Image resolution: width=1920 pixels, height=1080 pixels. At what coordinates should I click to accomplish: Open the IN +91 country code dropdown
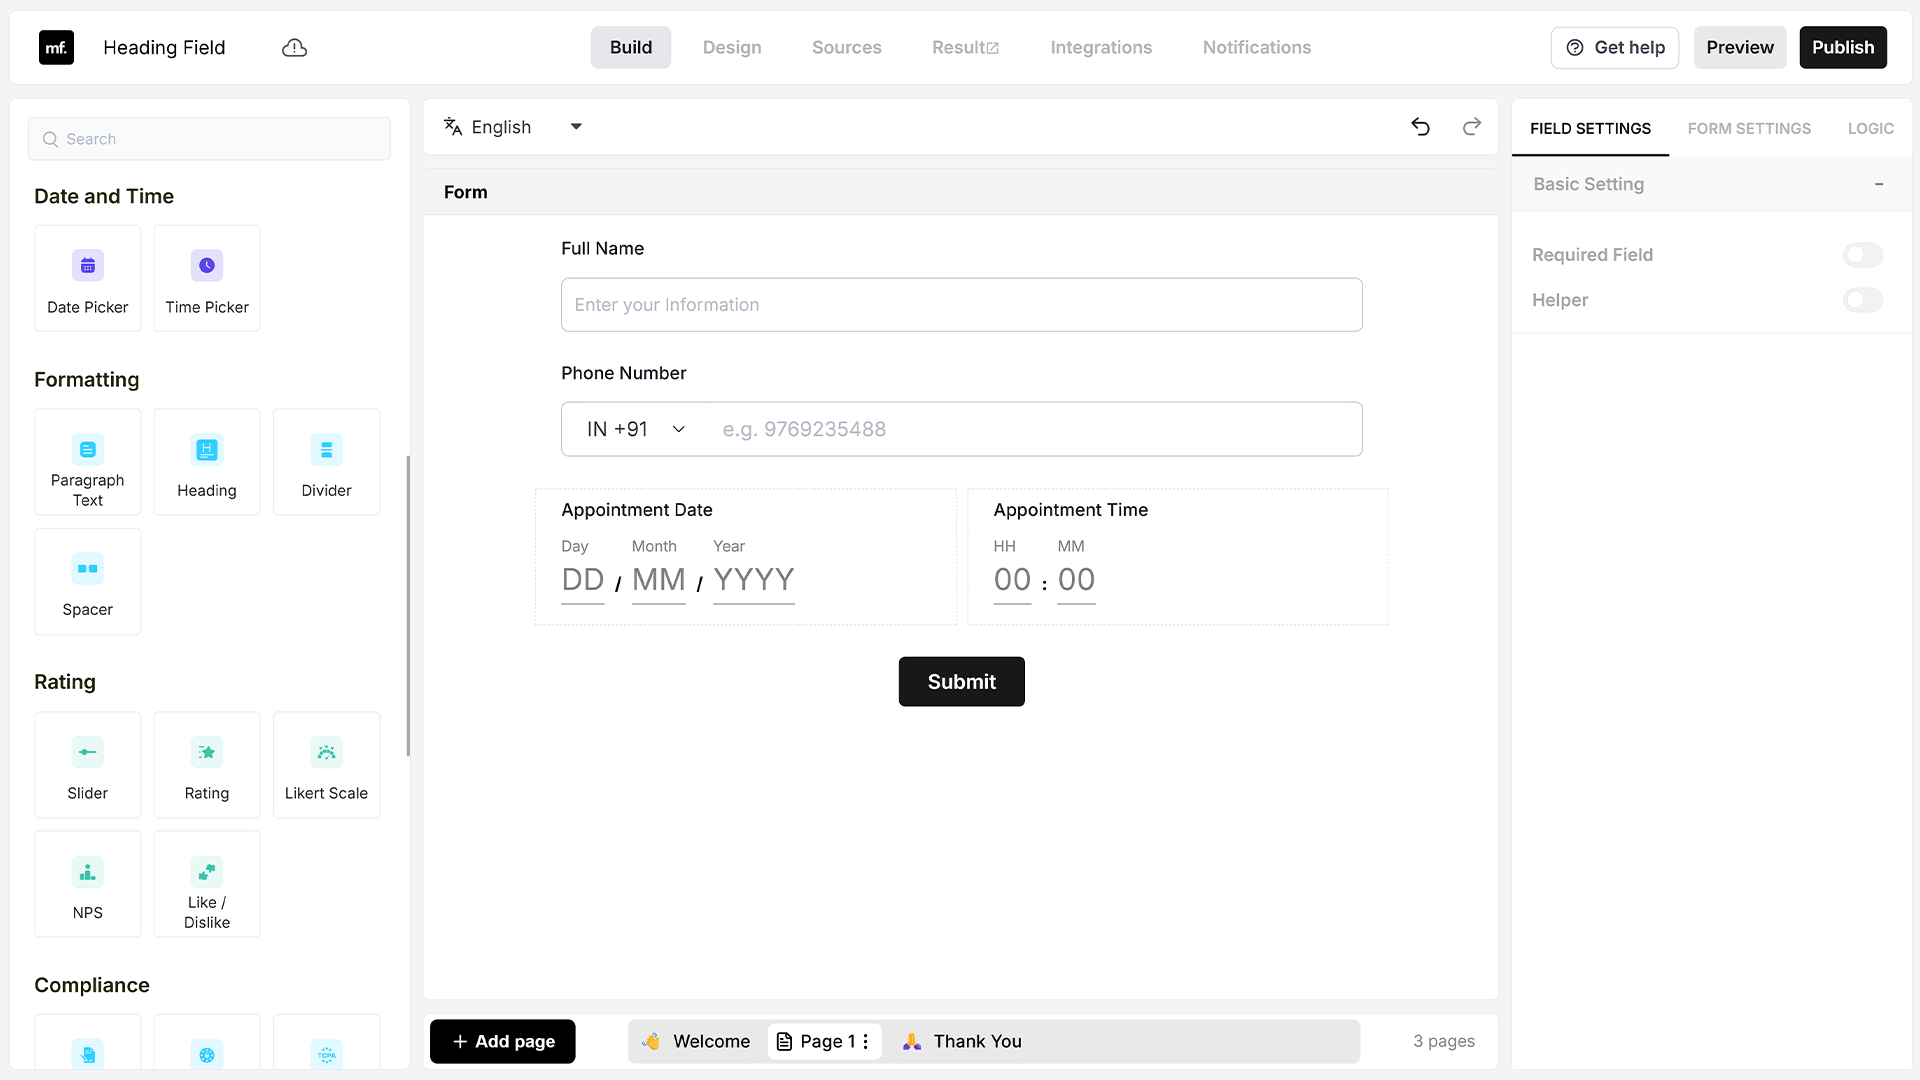pos(636,429)
